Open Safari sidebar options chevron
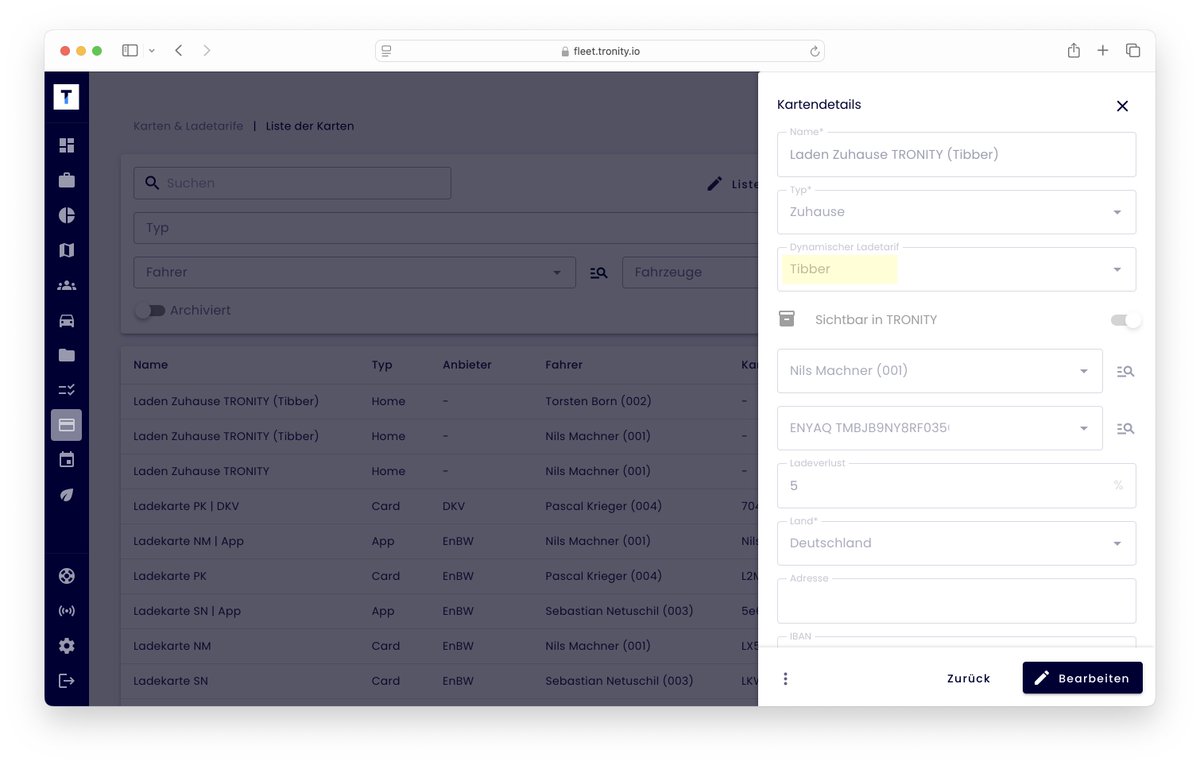 pos(152,50)
